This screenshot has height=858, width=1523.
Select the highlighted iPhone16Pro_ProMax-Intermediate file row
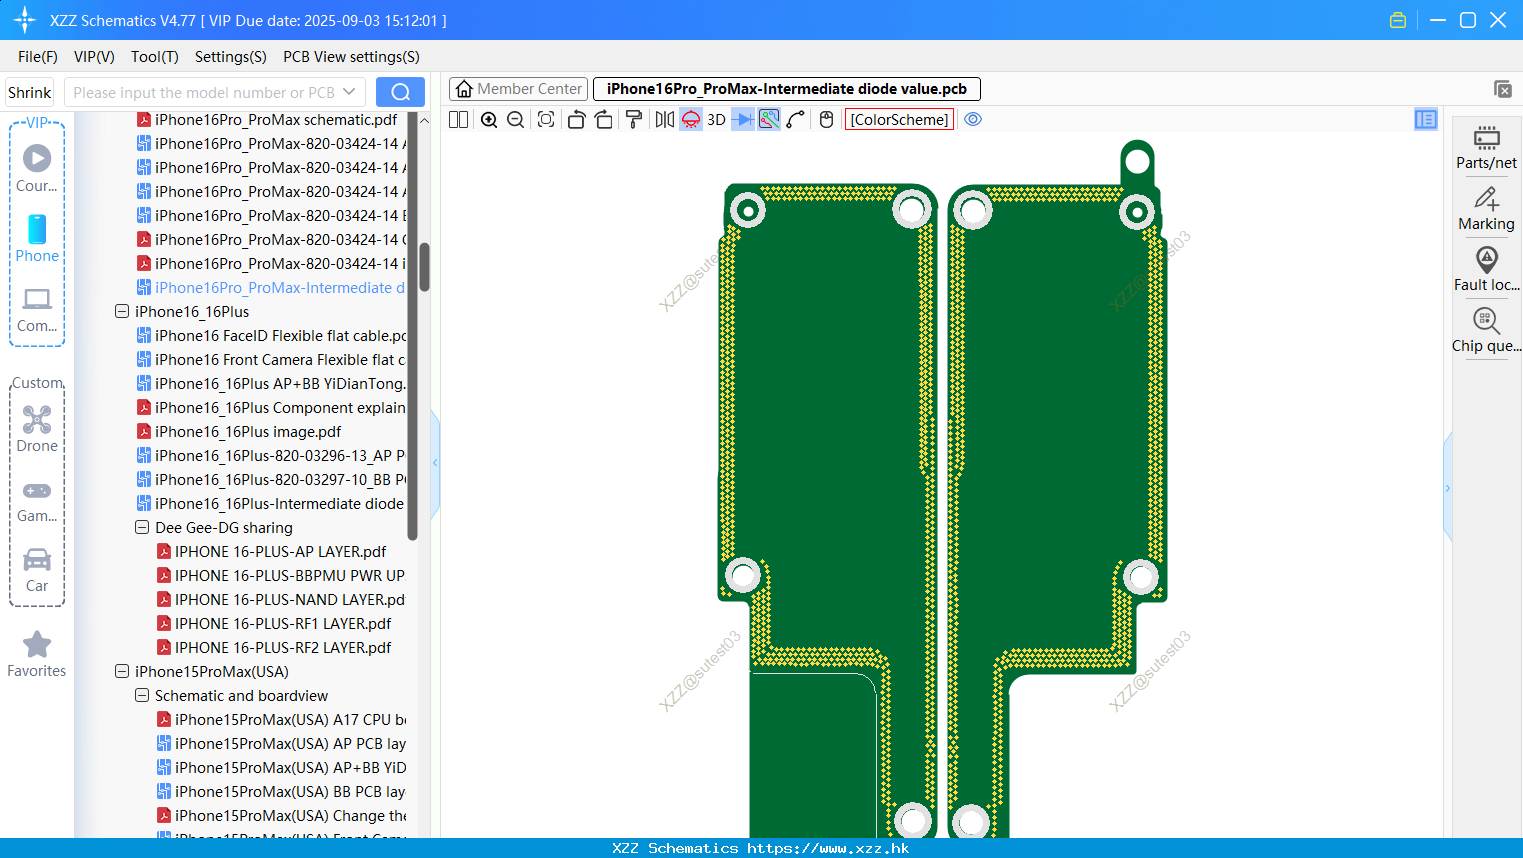pos(271,288)
